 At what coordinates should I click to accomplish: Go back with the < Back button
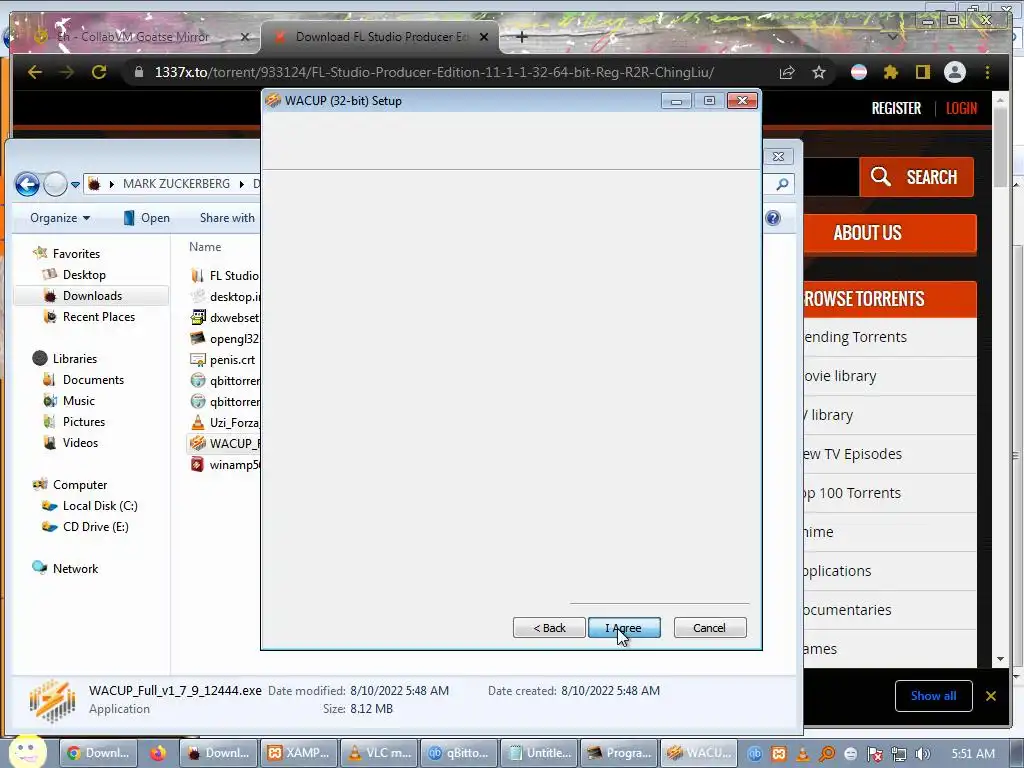pos(549,628)
